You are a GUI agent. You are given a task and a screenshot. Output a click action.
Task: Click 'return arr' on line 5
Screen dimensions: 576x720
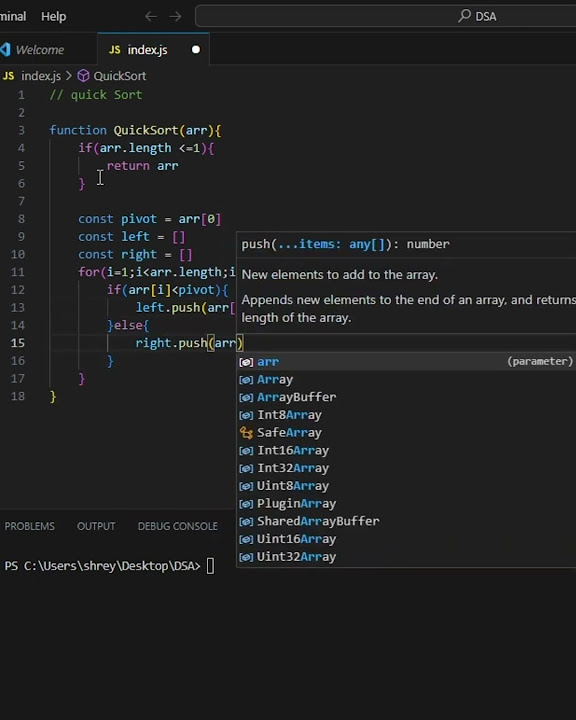[142, 166]
